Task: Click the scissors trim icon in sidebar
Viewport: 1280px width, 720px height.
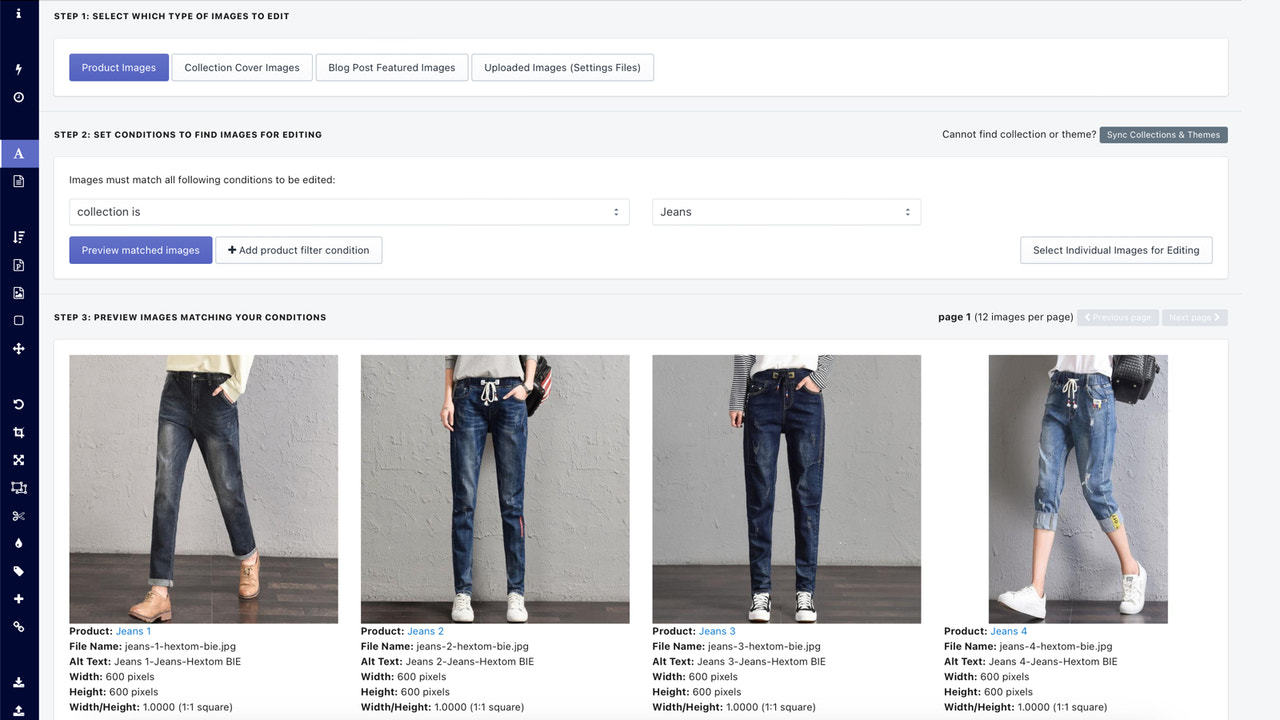Action: [19, 515]
